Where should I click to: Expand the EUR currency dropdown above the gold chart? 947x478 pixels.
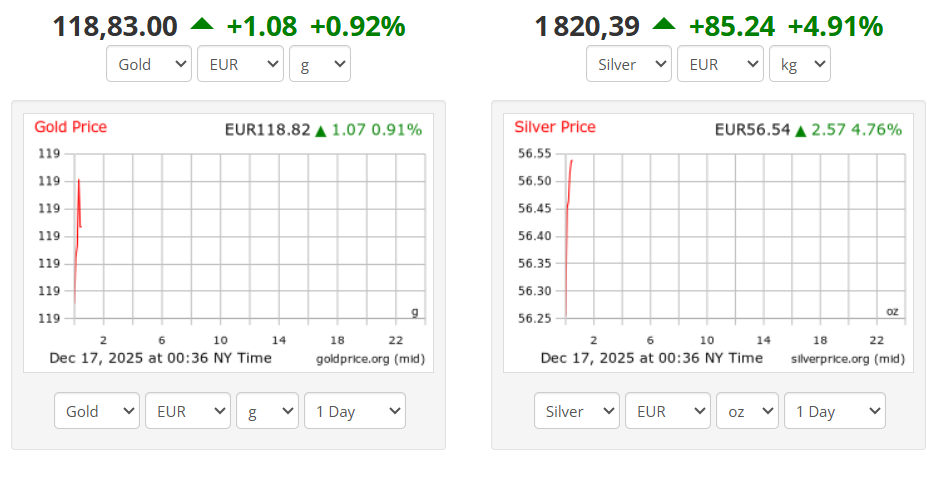coord(241,65)
